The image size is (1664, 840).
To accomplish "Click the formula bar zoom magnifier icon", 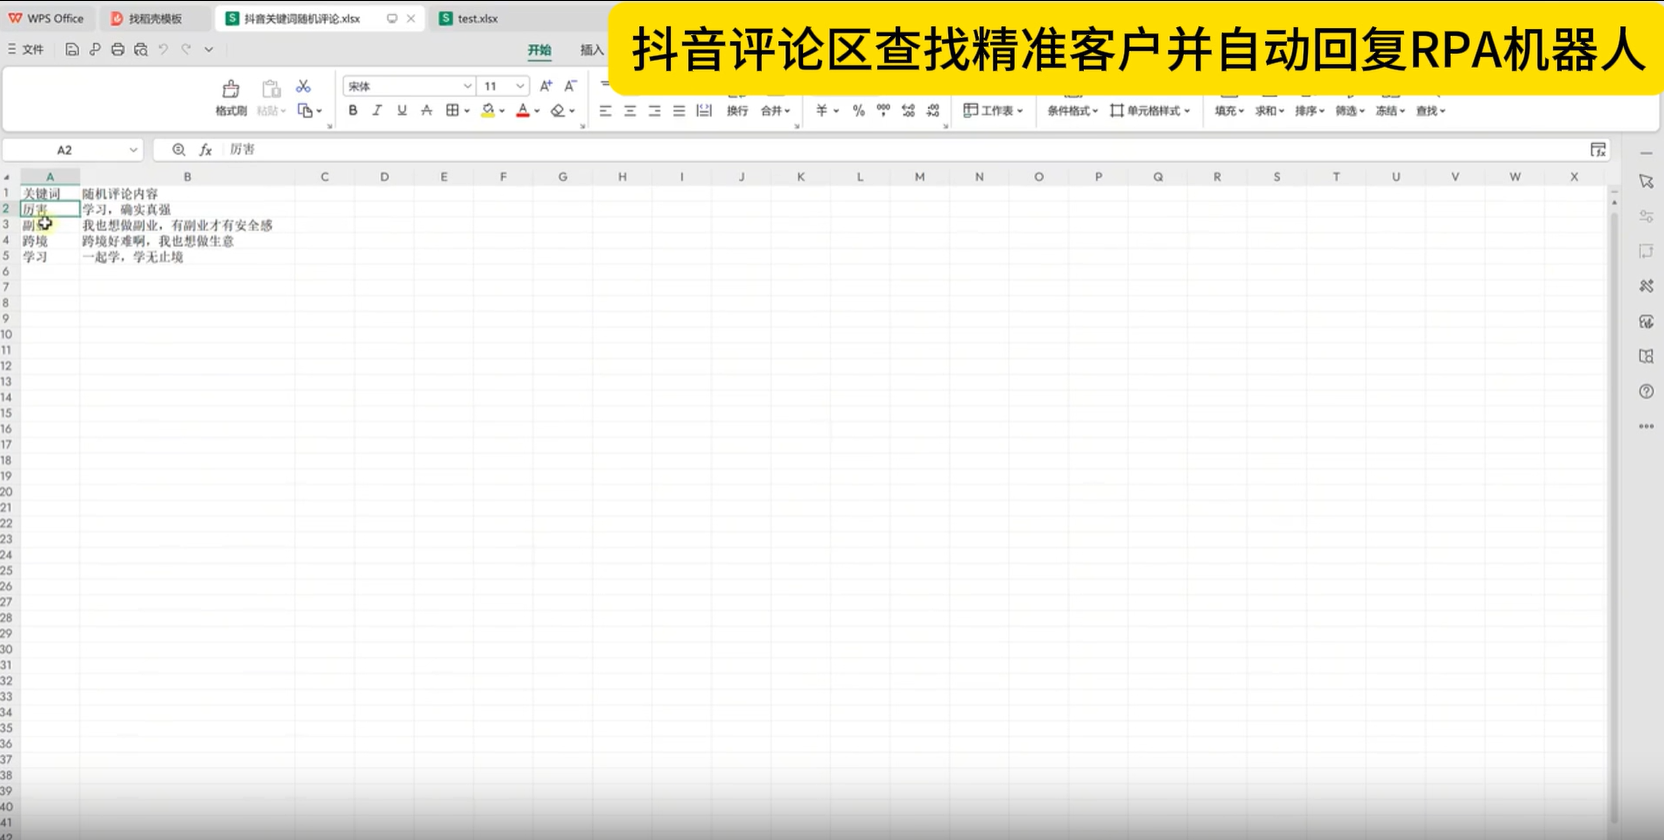I will (179, 150).
